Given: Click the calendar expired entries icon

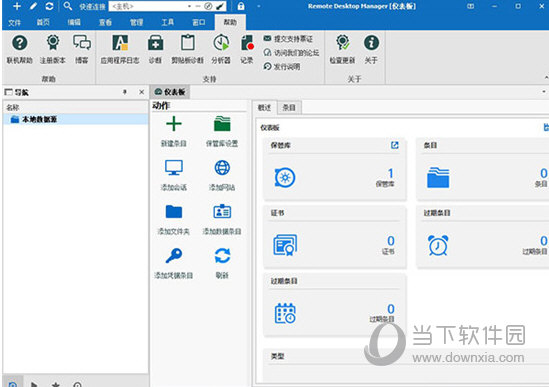Looking at the screenshot, I should click(285, 313).
